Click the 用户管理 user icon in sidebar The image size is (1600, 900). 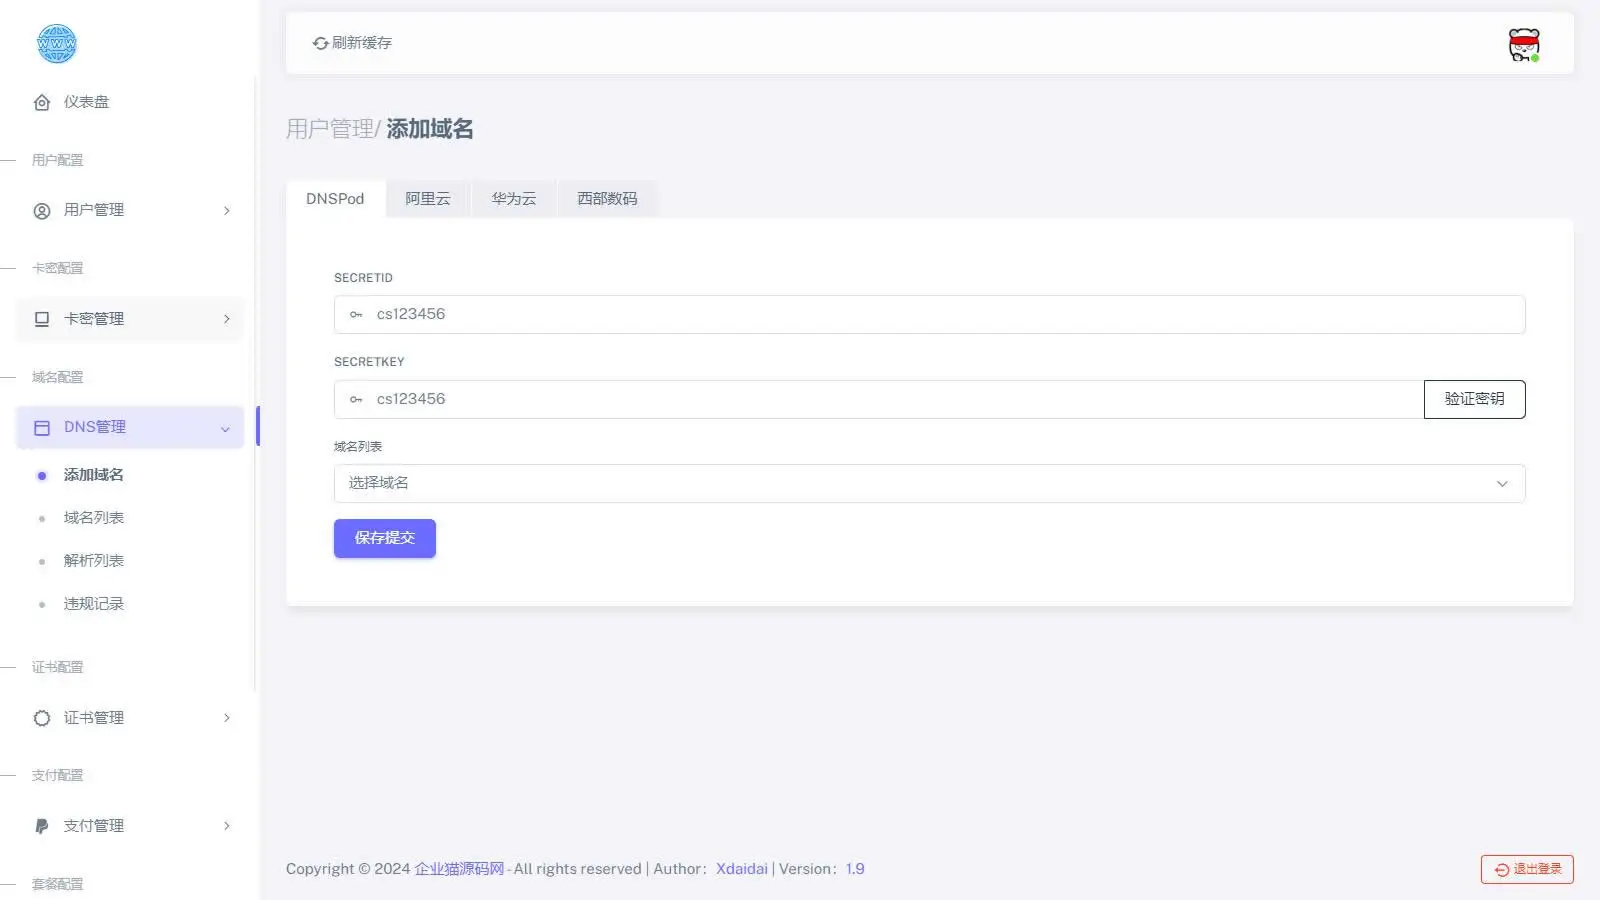pyautogui.click(x=42, y=210)
